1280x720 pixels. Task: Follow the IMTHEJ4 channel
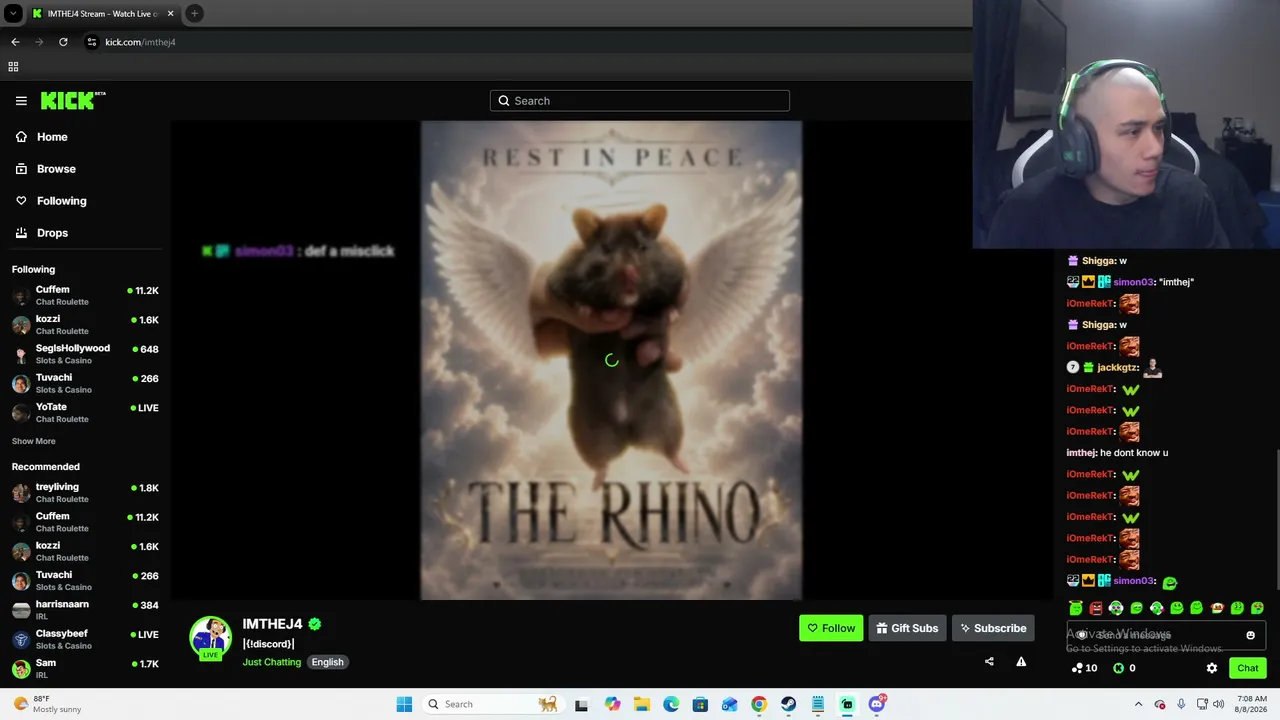(x=831, y=628)
